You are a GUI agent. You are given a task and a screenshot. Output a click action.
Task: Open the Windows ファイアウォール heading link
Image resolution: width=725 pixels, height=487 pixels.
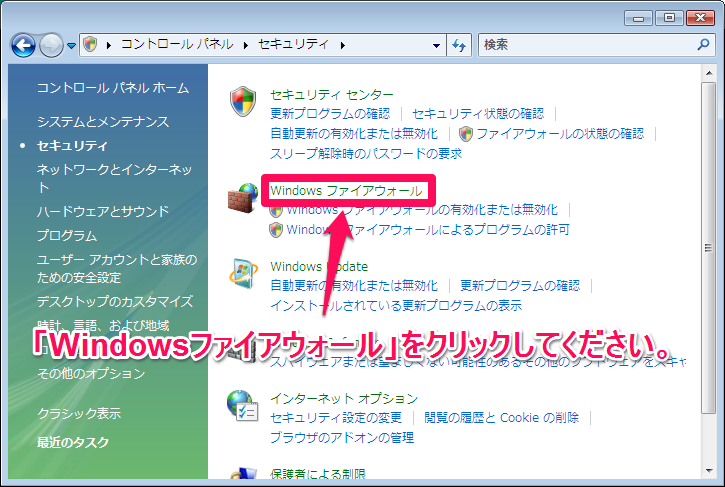point(346,191)
